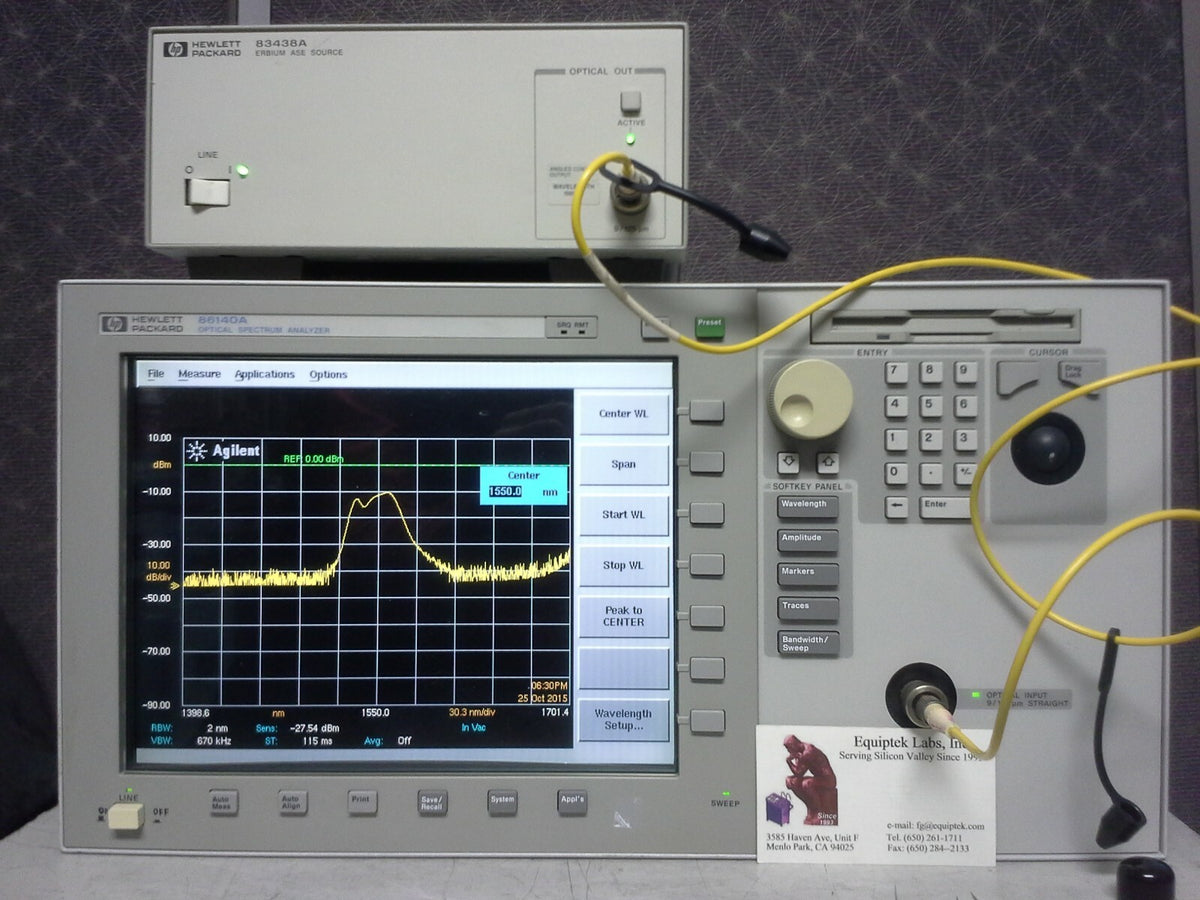Tap the keypad 3 key
The height and width of the screenshot is (900, 1200).
[x=964, y=439]
